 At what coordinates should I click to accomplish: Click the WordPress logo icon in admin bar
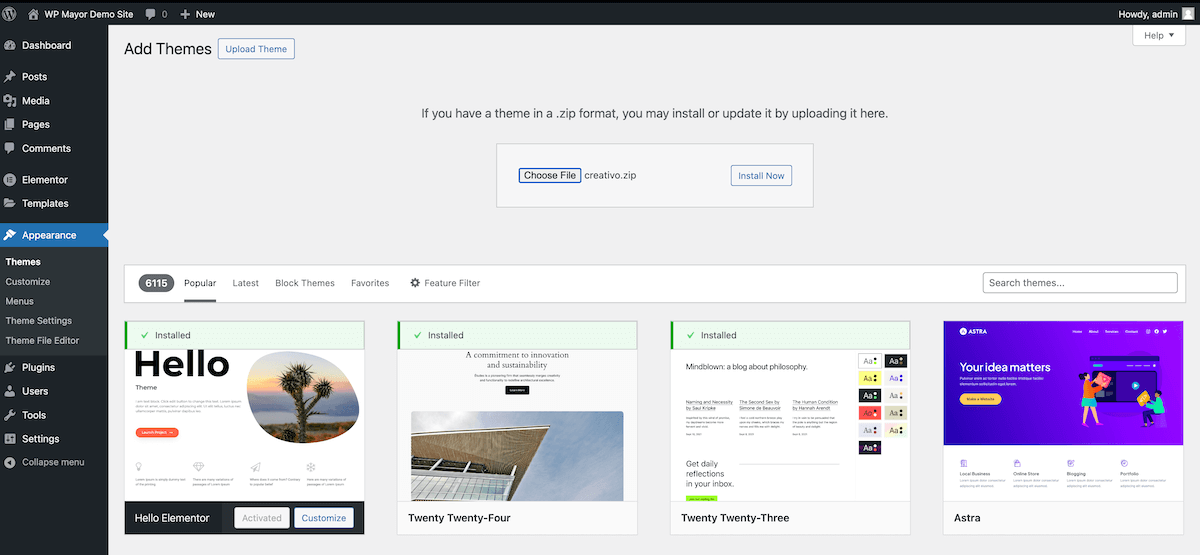coord(10,13)
